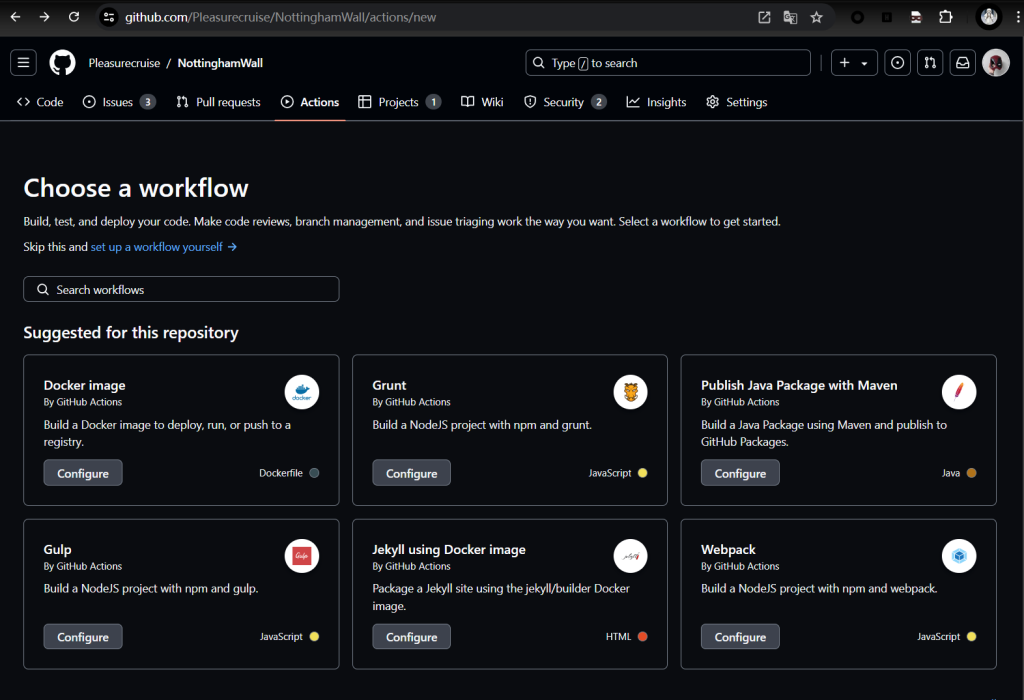Switch to the Issues tab

(x=118, y=102)
